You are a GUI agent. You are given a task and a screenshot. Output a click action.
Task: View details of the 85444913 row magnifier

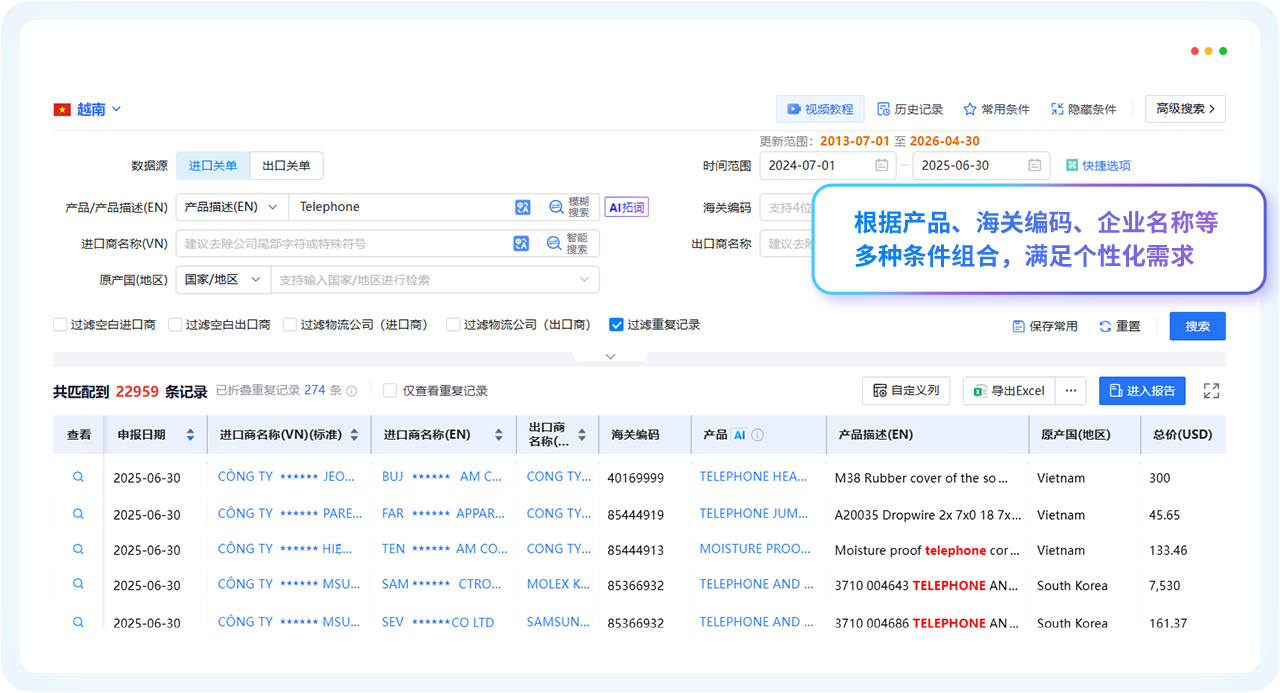coord(78,549)
